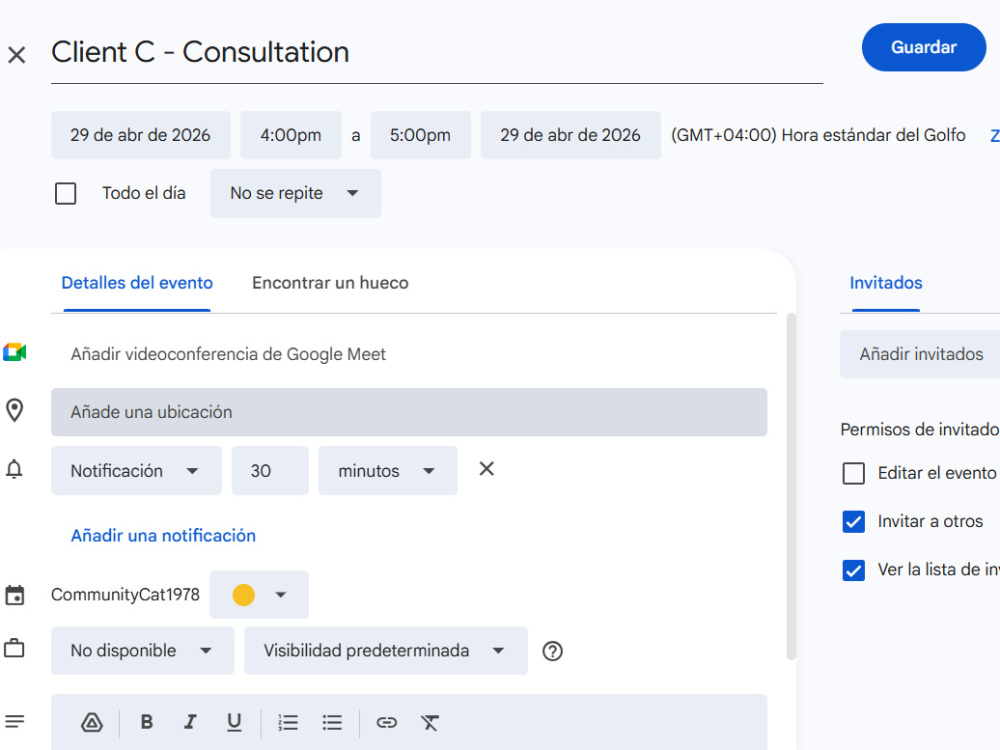Click the calendar icon beside CommunityCat1978

coord(14,594)
